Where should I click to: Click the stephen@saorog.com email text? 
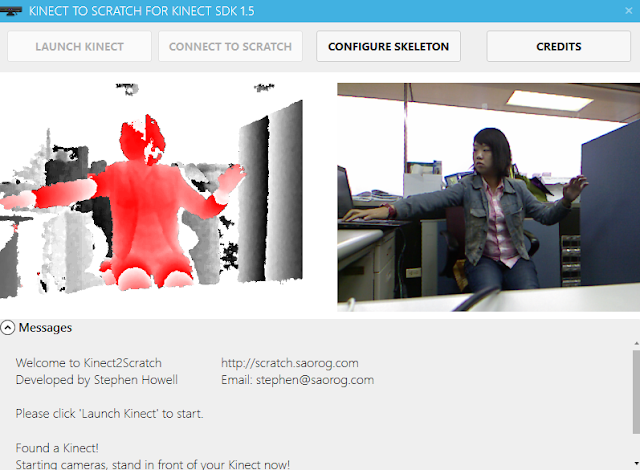[x=315, y=380]
